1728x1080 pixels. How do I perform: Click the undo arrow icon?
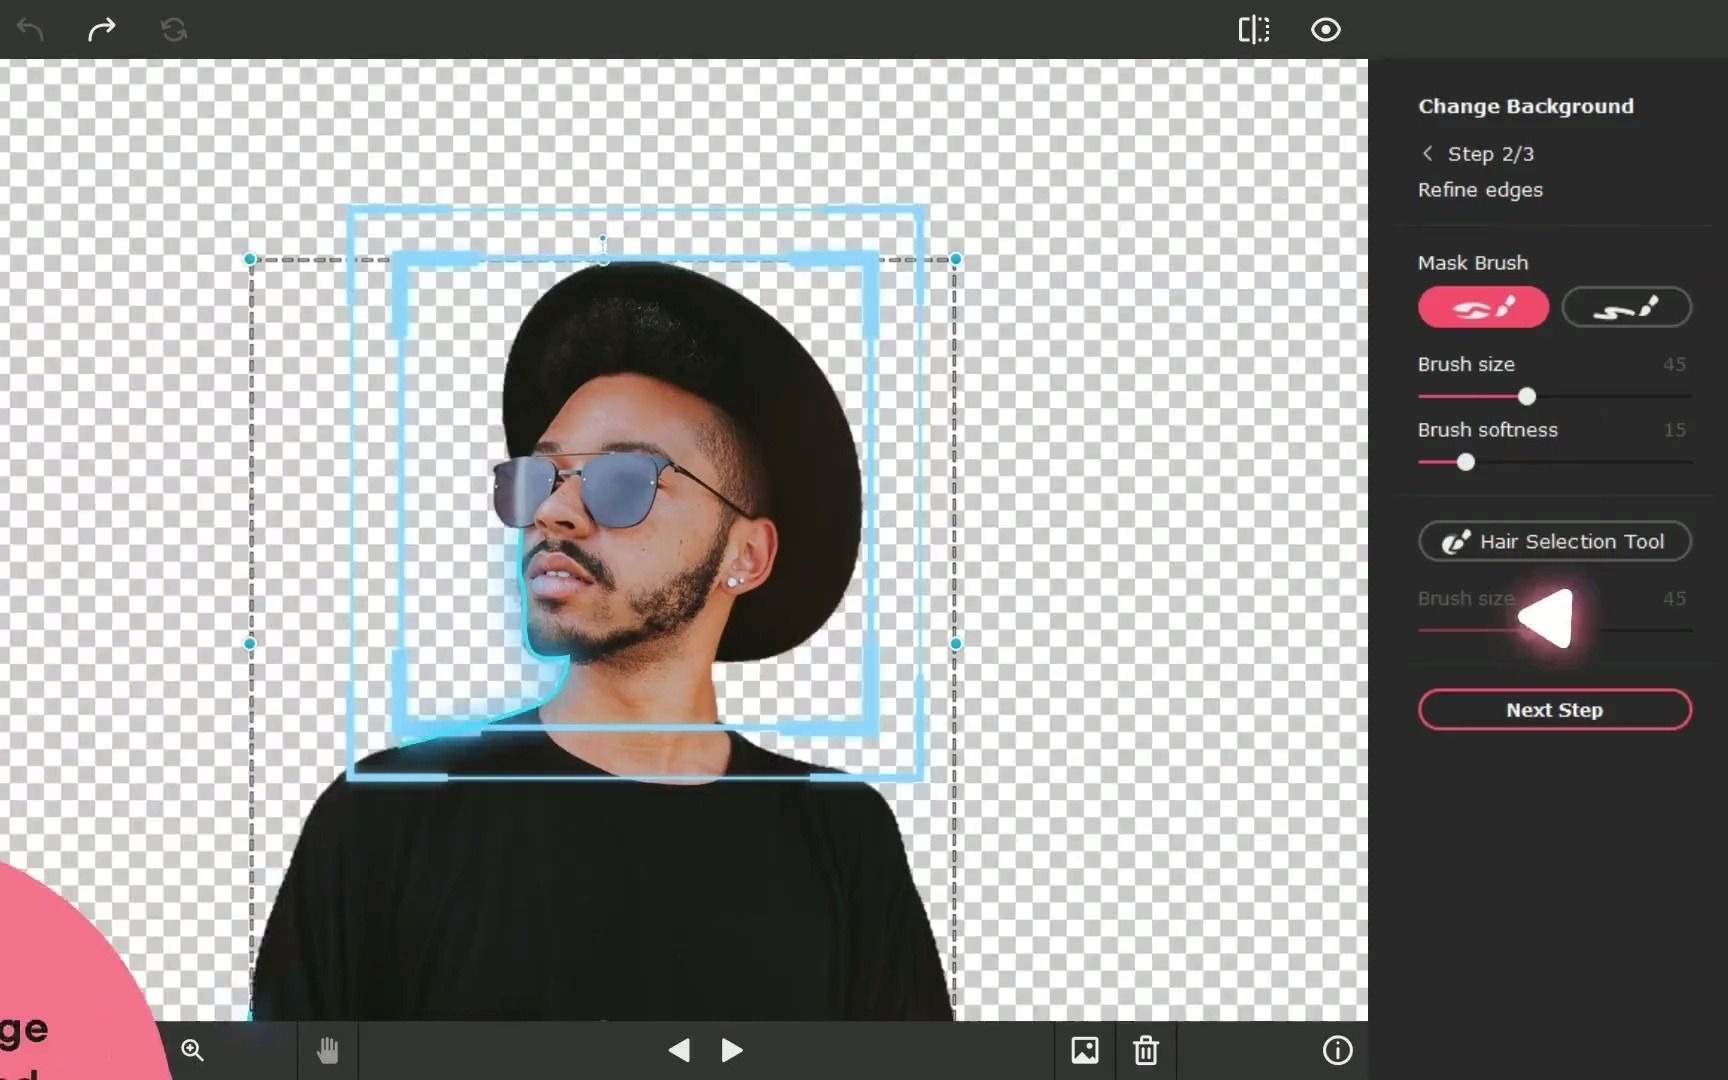click(x=30, y=29)
